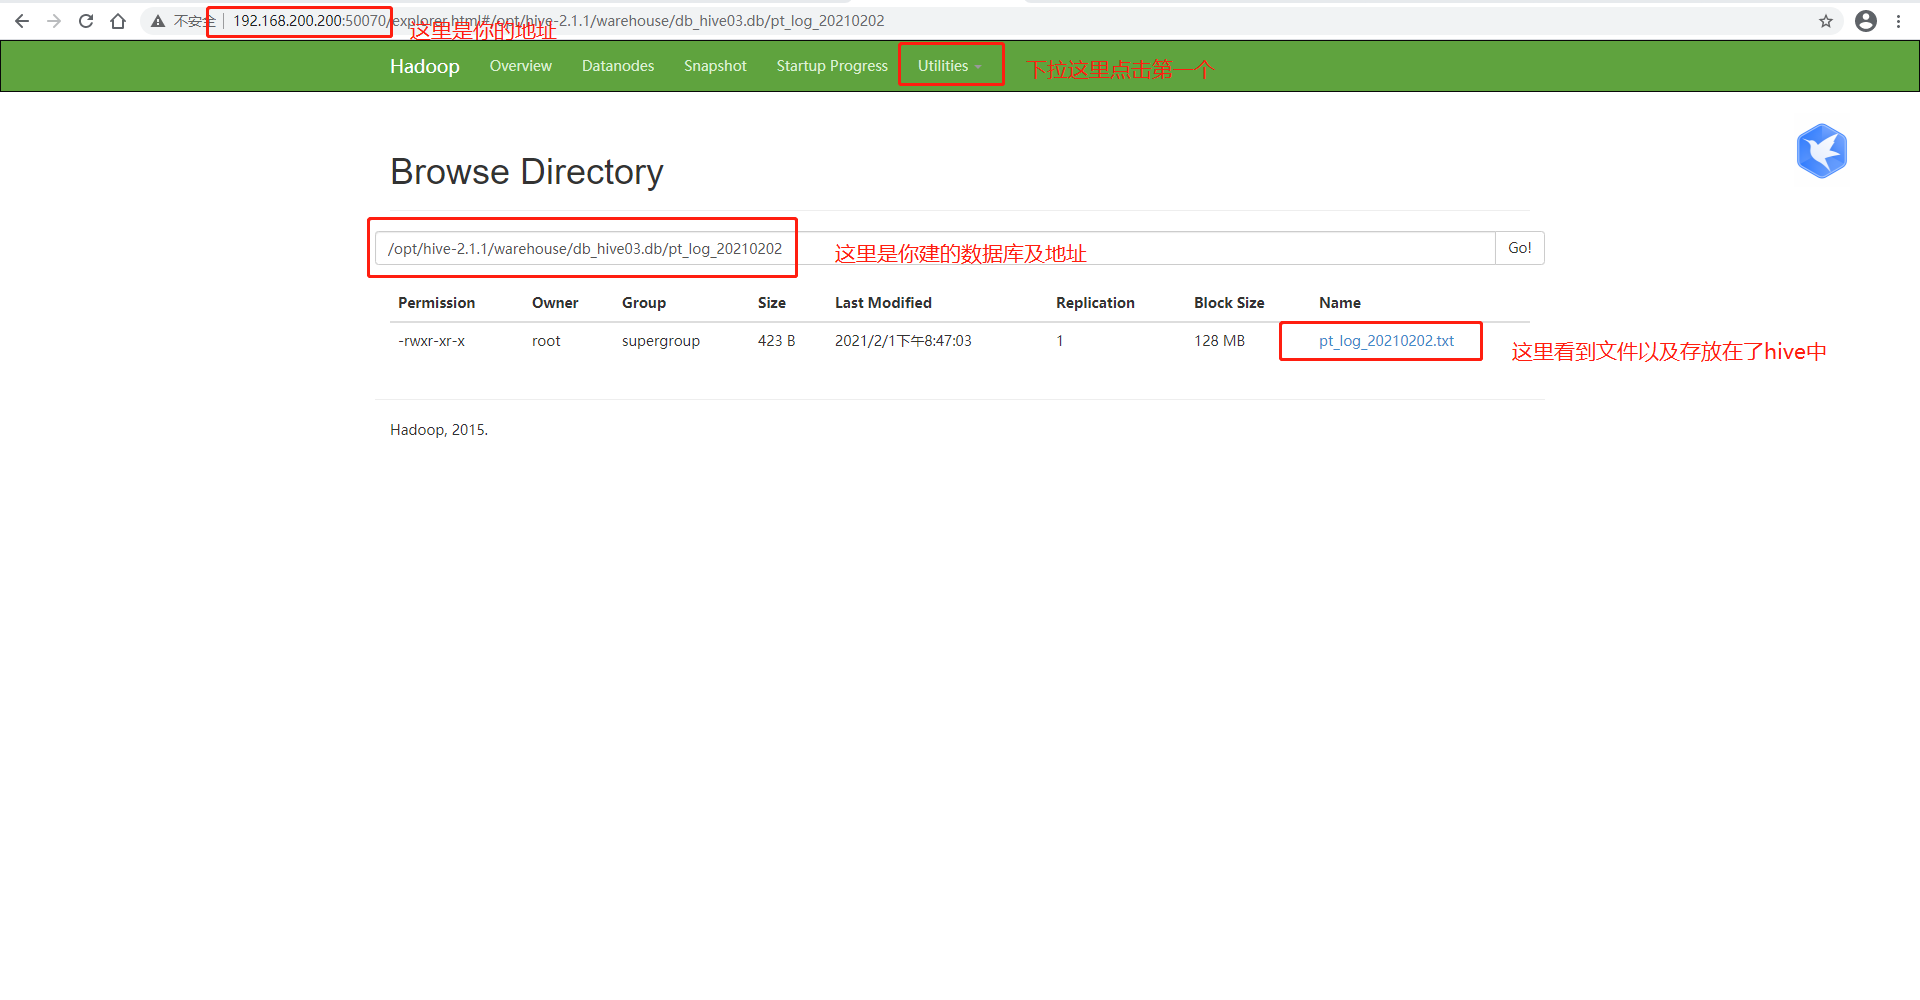
Task: Click the Browse Directory heading
Action: pos(527,172)
